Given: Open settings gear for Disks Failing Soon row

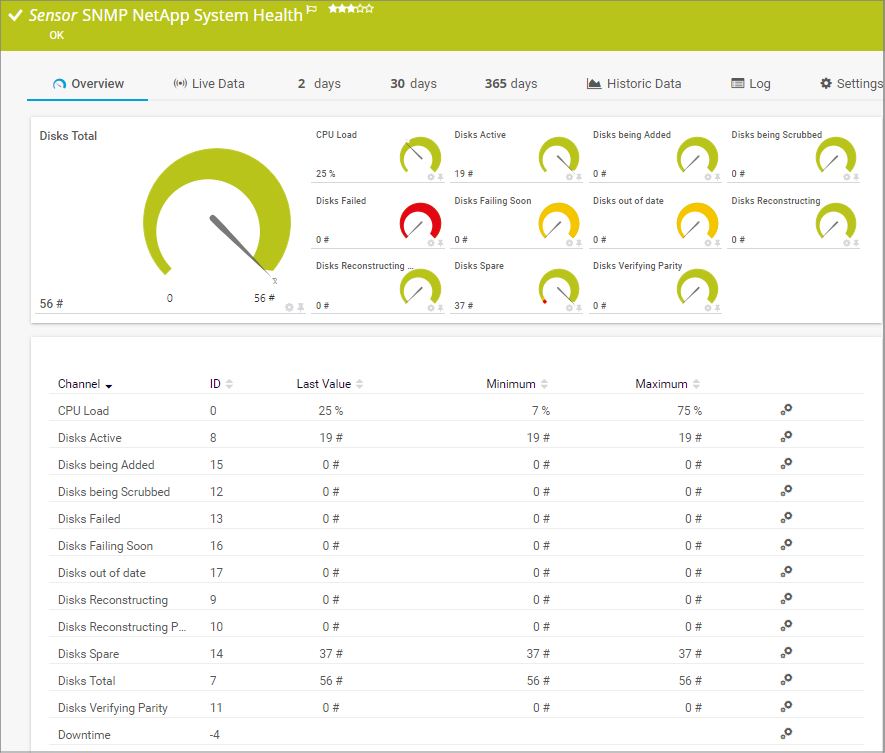Looking at the screenshot, I should click(x=786, y=545).
